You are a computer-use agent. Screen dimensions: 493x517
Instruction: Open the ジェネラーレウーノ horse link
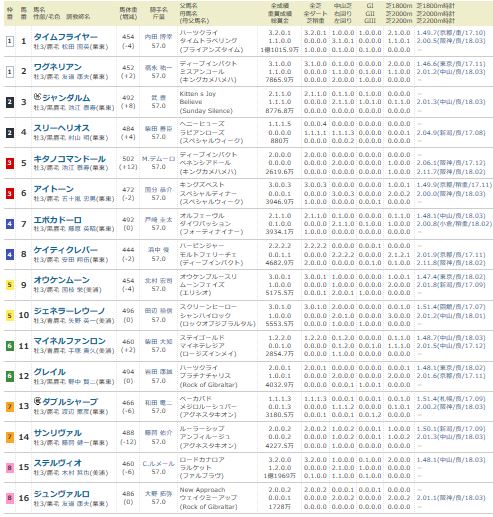pyautogui.click(x=69, y=311)
